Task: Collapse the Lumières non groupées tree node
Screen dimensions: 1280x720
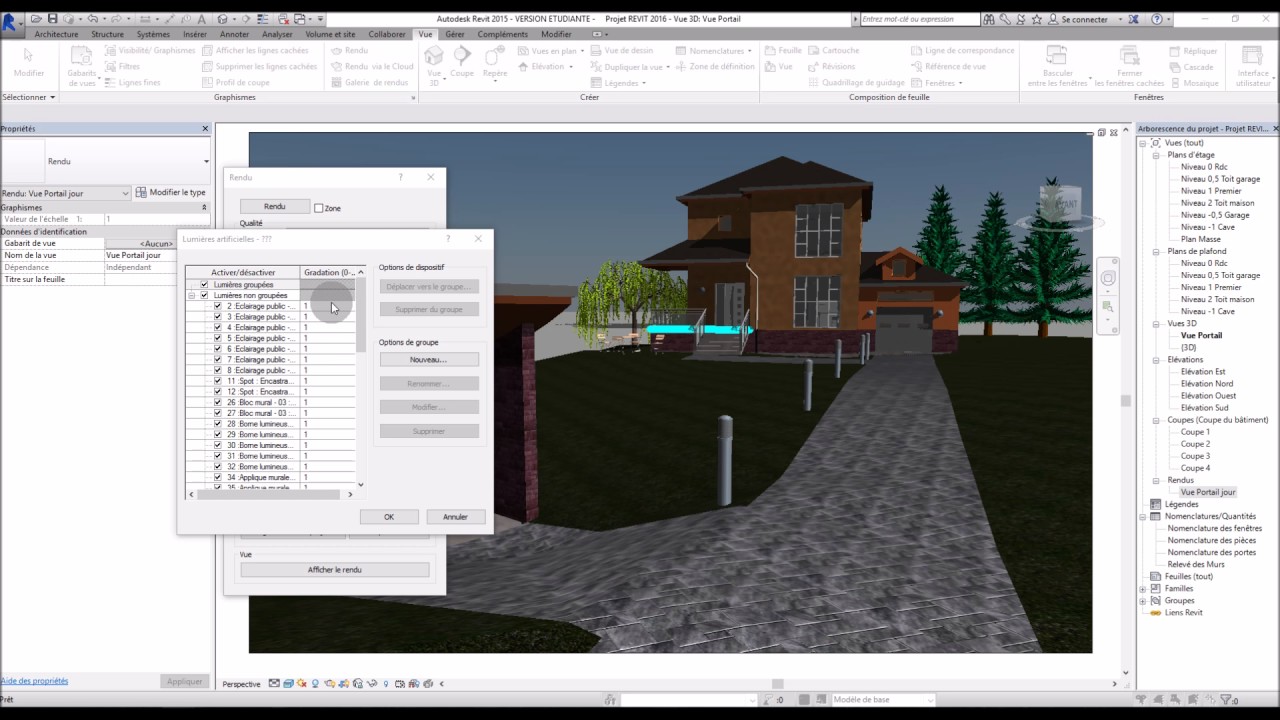Action: tap(191, 296)
